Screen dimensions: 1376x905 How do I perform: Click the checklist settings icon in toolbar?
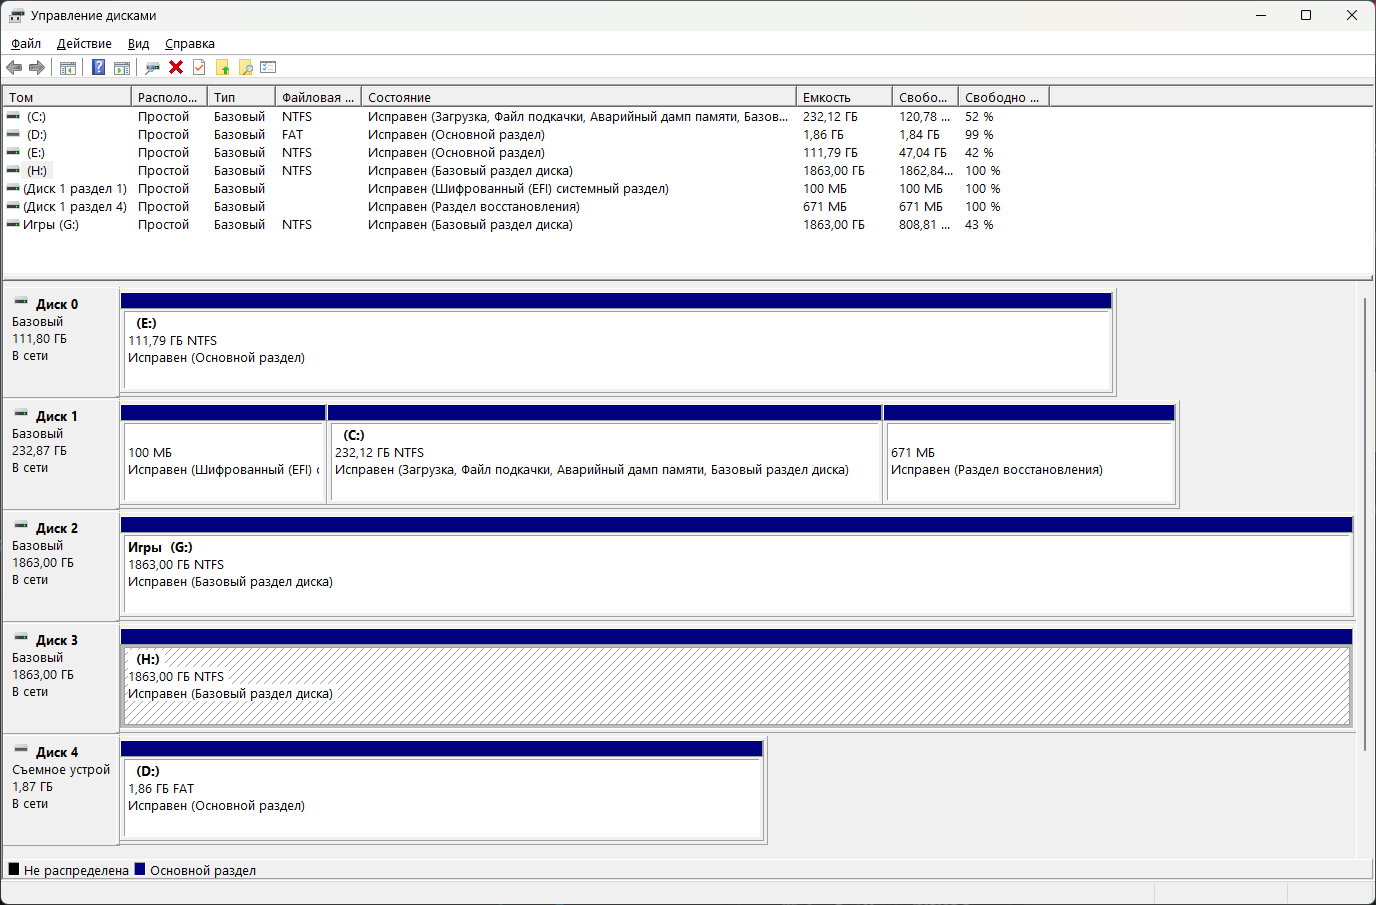point(268,67)
